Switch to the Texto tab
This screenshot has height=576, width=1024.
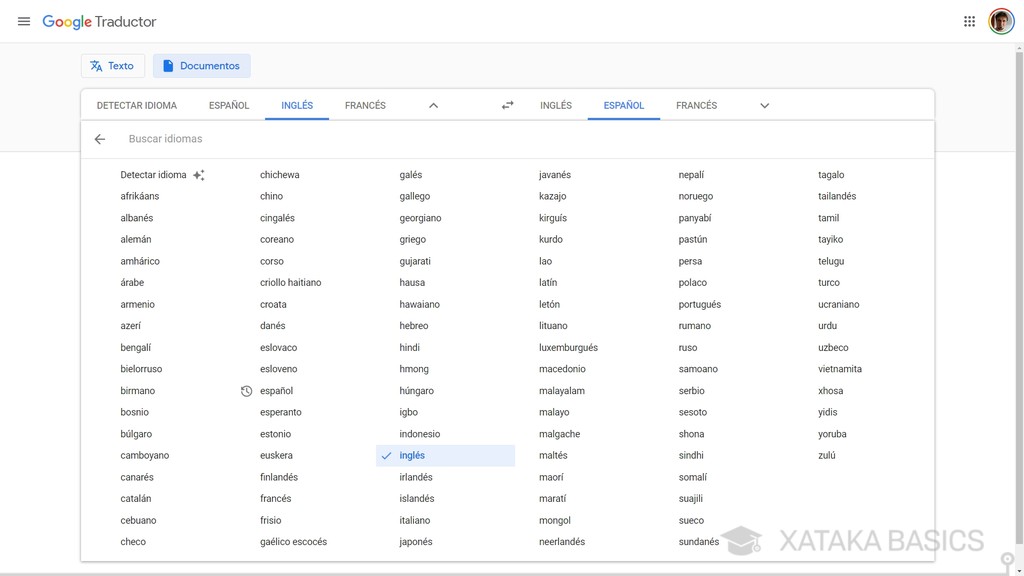(x=113, y=65)
